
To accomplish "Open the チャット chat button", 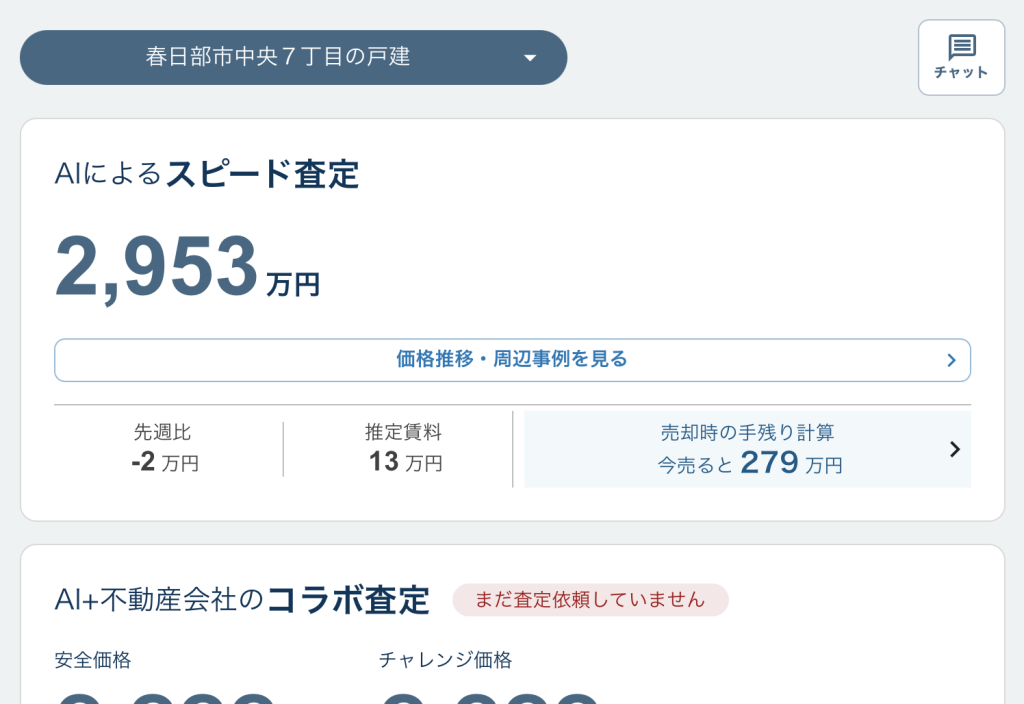I will [x=961, y=58].
